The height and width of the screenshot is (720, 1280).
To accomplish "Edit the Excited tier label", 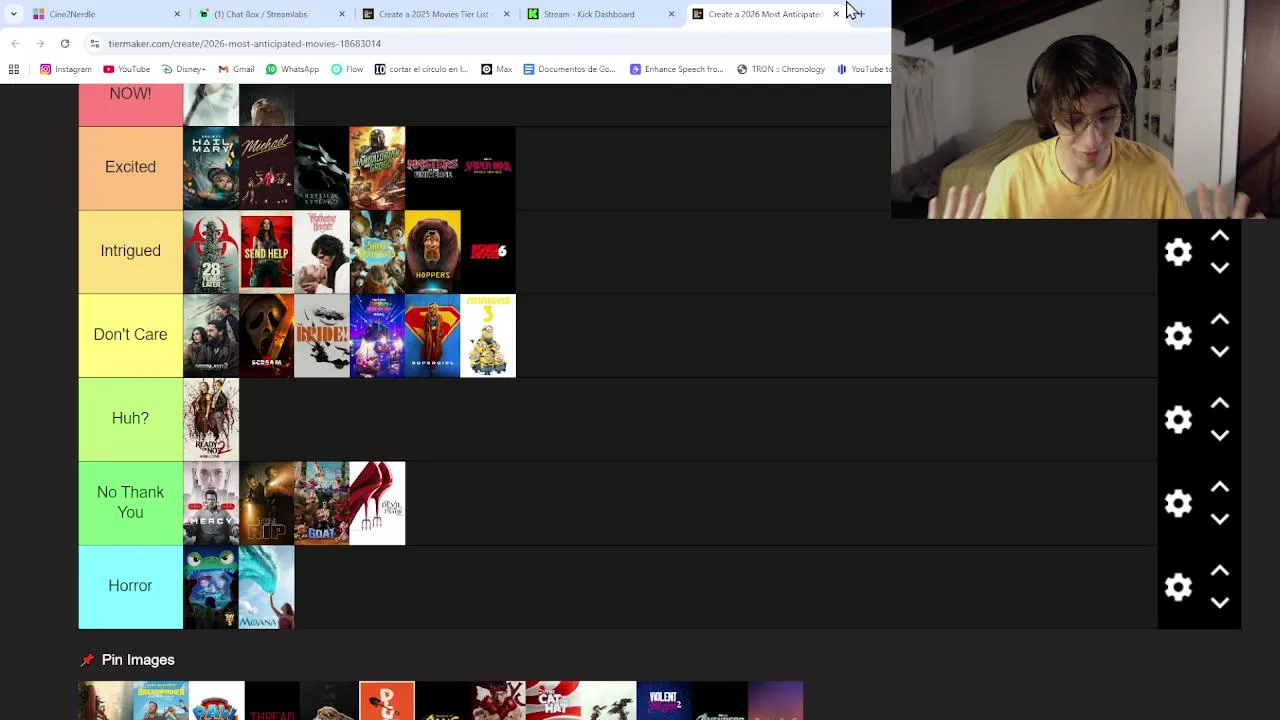I will tap(130, 167).
